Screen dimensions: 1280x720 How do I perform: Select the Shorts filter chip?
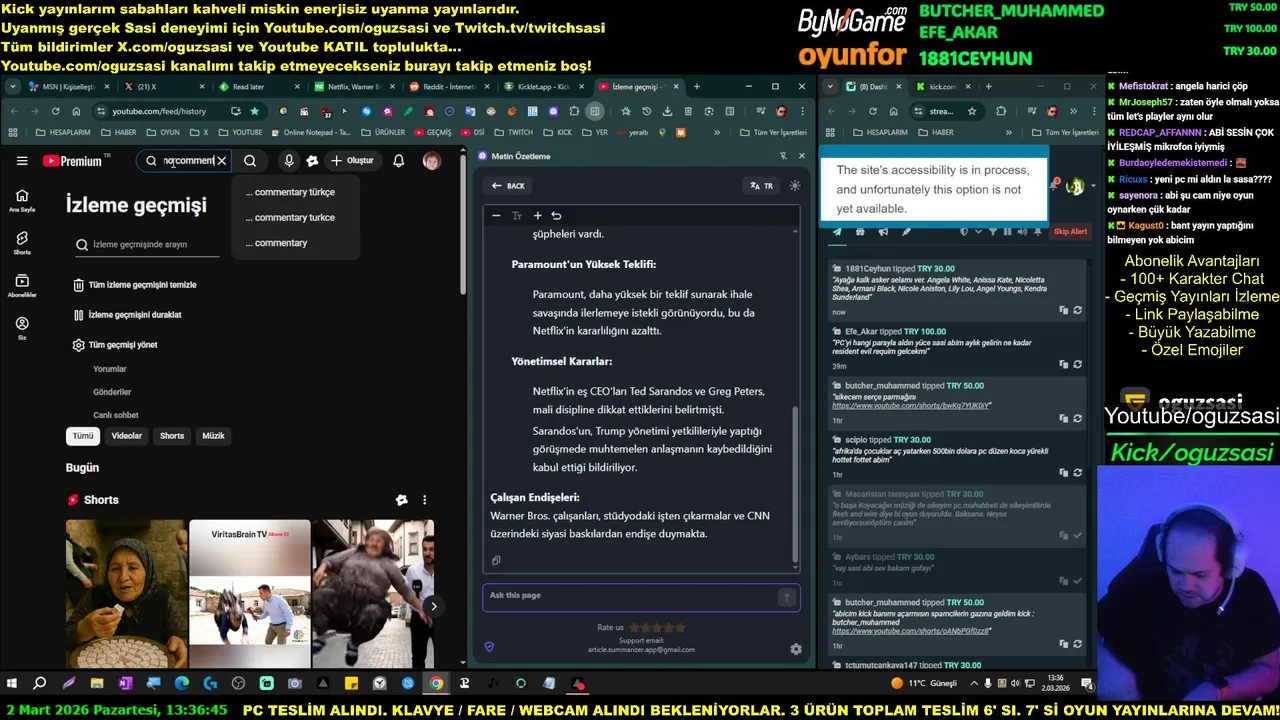click(172, 436)
